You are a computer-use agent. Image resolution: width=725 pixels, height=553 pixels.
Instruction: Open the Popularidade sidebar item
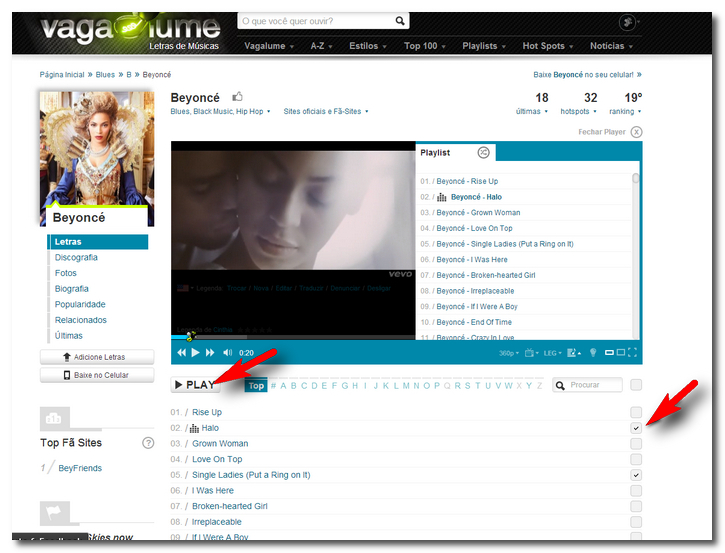click(x=80, y=305)
